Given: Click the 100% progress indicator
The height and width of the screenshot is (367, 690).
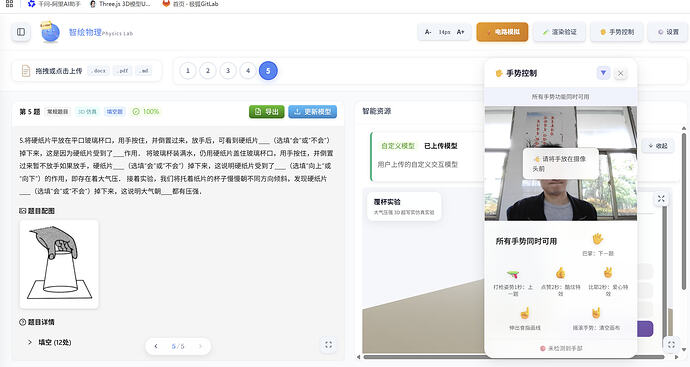Looking at the screenshot, I should click(x=146, y=112).
